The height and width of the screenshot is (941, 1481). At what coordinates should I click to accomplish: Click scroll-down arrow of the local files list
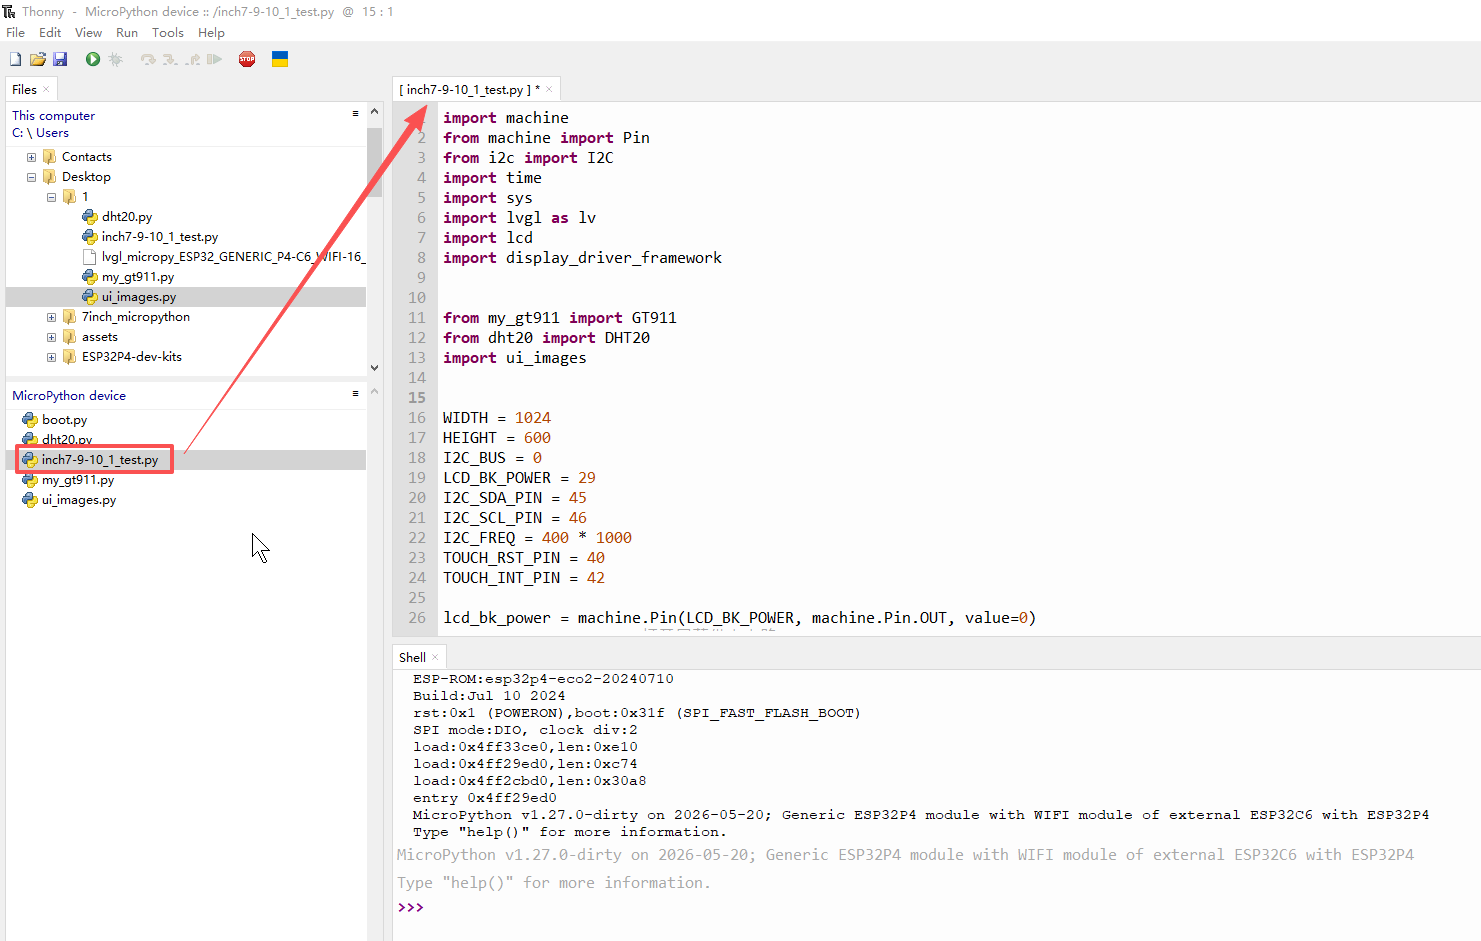(x=374, y=368)
